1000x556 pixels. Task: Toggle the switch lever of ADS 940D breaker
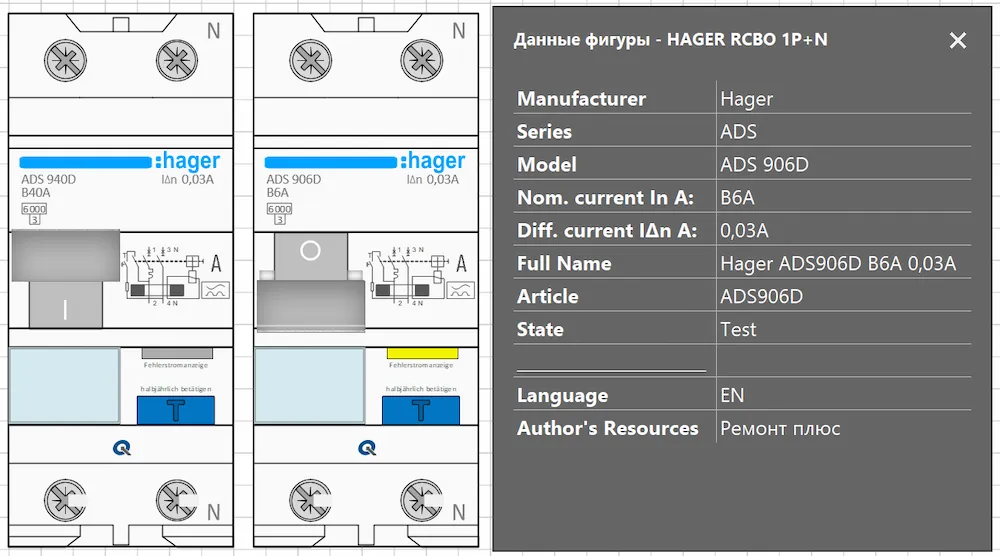66,279
